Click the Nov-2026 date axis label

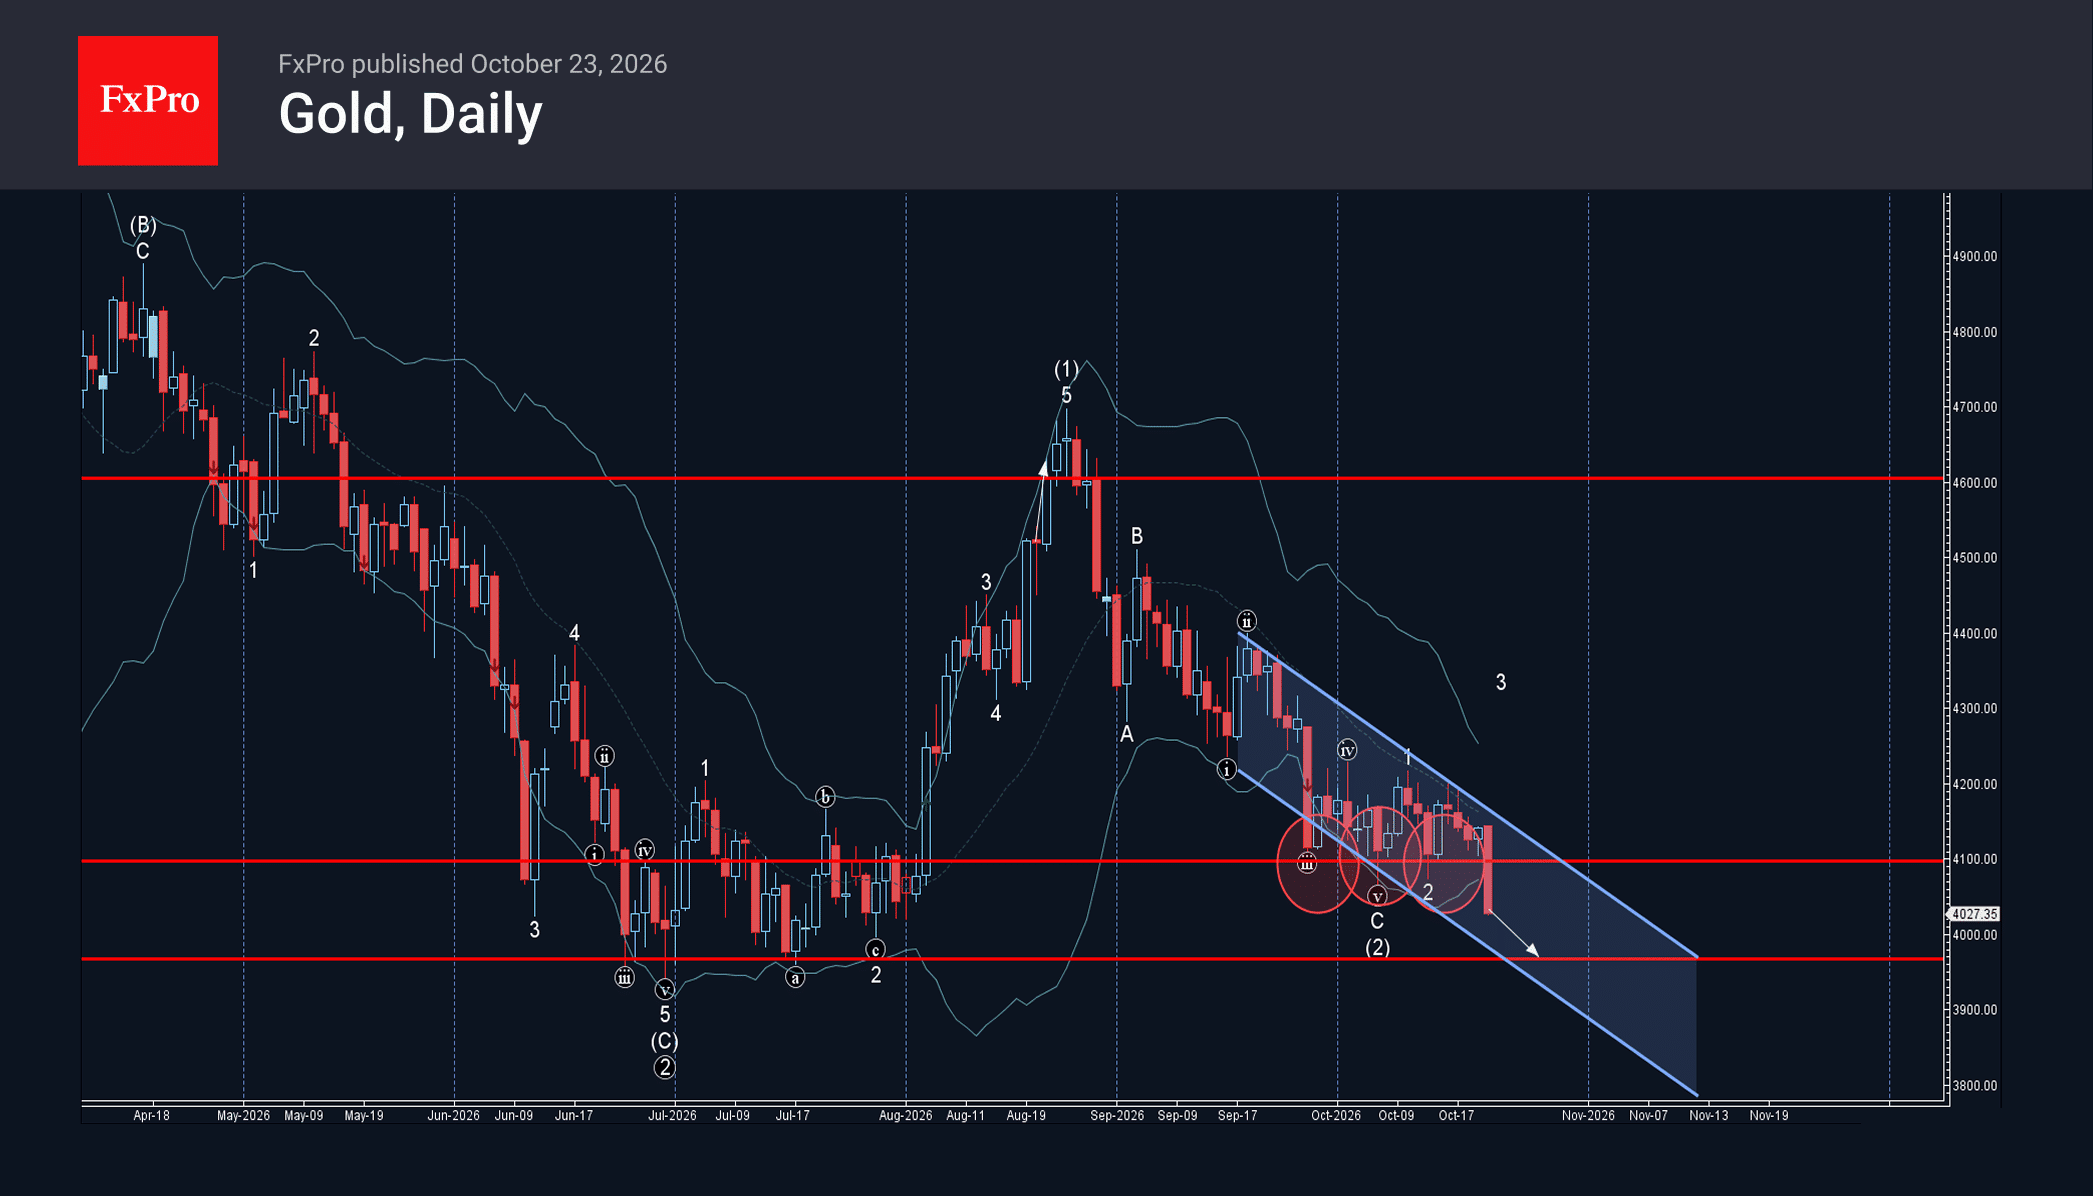(x=1588, y=1115)
